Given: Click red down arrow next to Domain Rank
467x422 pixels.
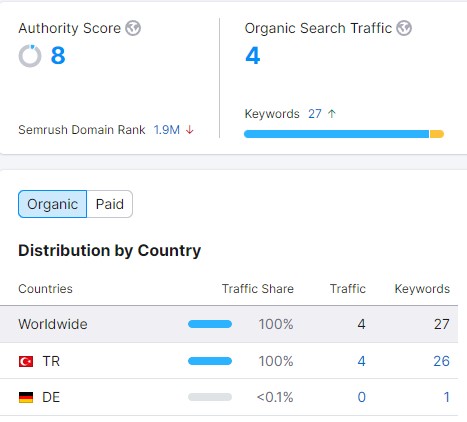Looking at the screenshot, I should (190, 130).
